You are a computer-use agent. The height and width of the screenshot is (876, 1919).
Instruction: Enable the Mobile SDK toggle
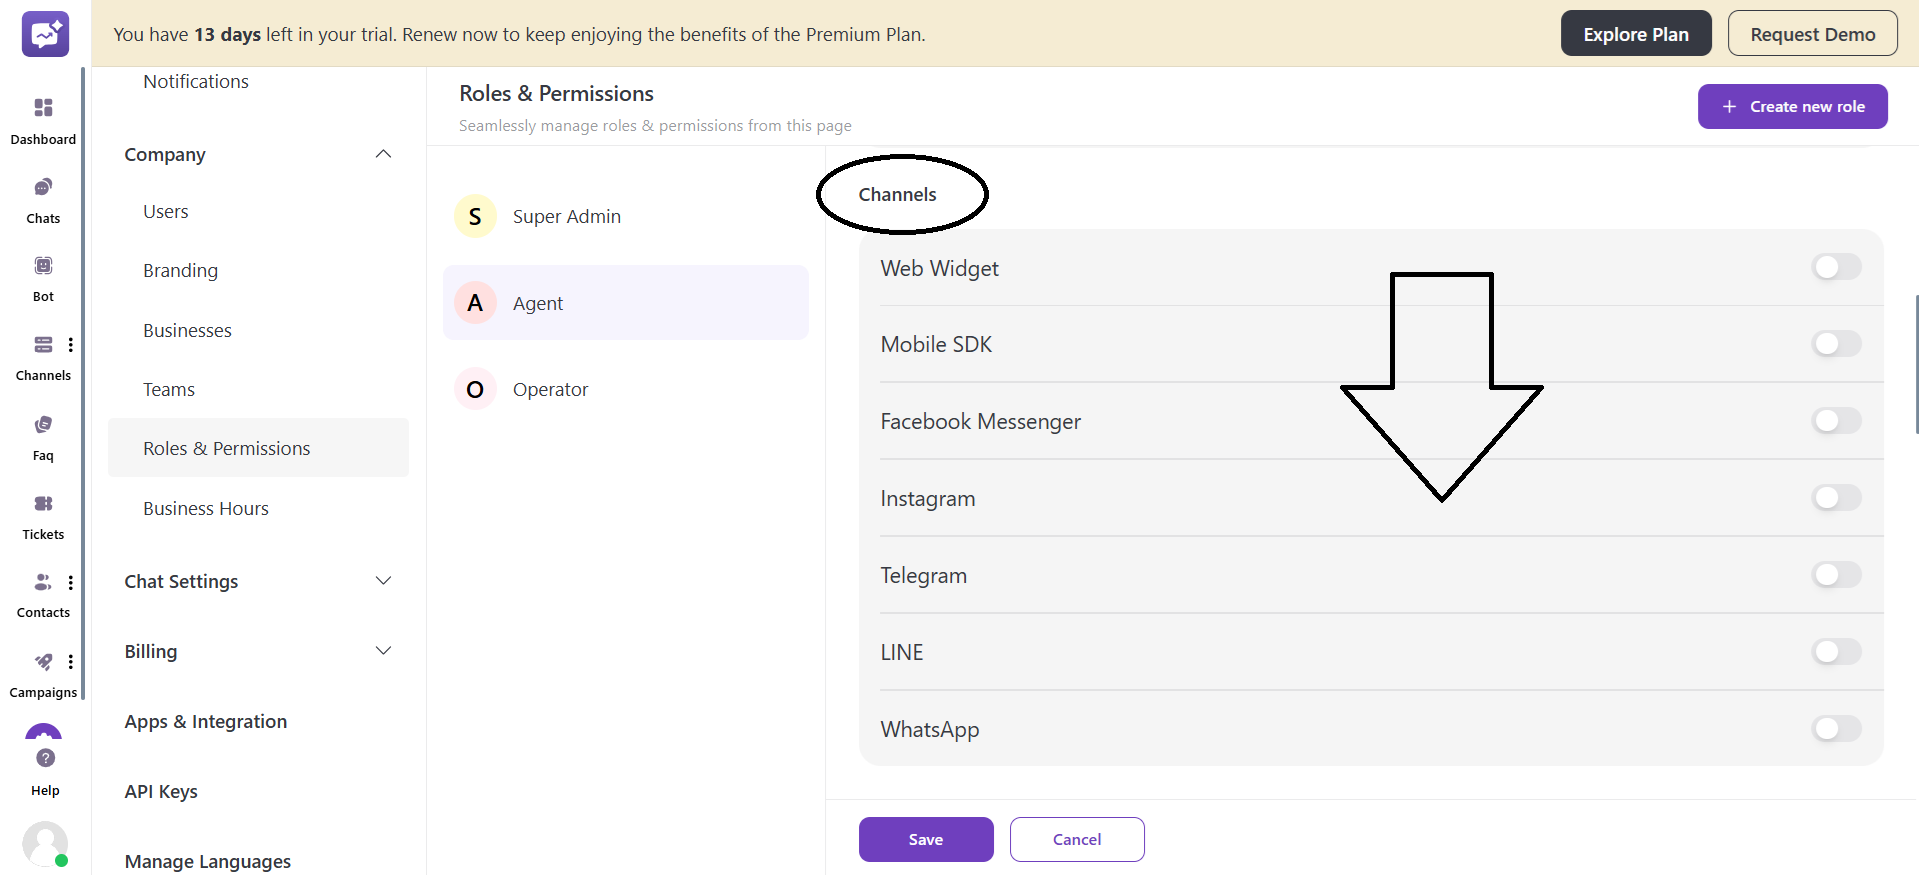1836,344
